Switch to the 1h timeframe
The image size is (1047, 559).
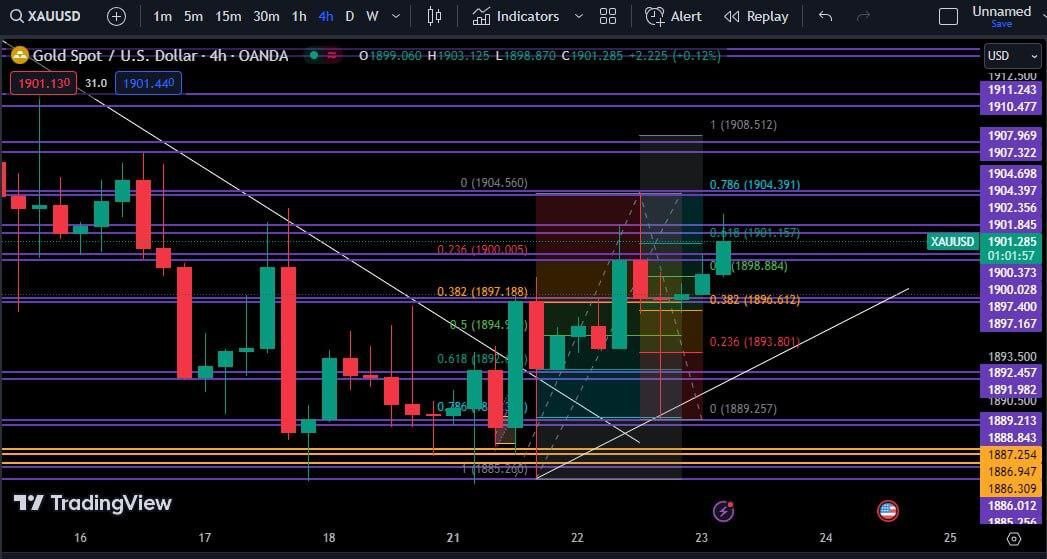pyautogui.click(x=299, y=16)
